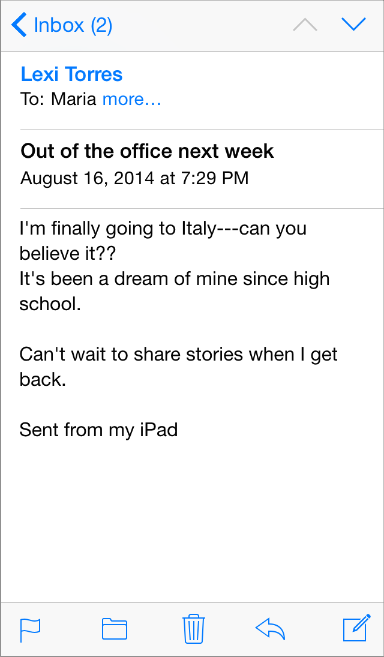384x657 pixels.
Task: Delete the email with the trash icon
Action: (x=194, y=628)
